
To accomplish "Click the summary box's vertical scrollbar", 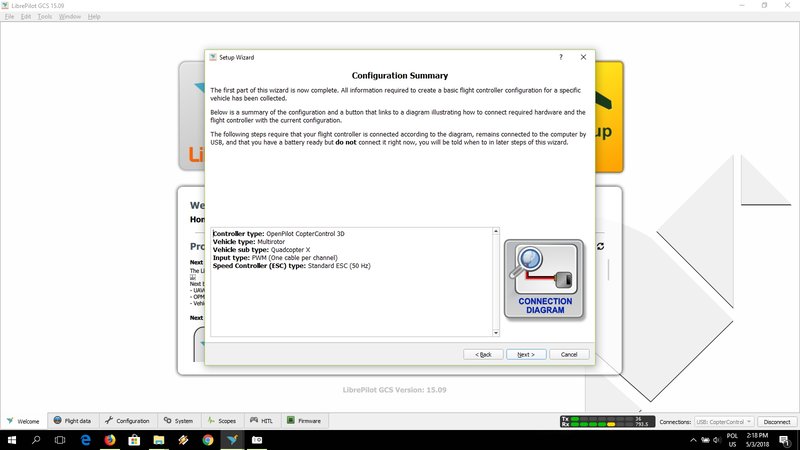I will click(x=495, y=281).
